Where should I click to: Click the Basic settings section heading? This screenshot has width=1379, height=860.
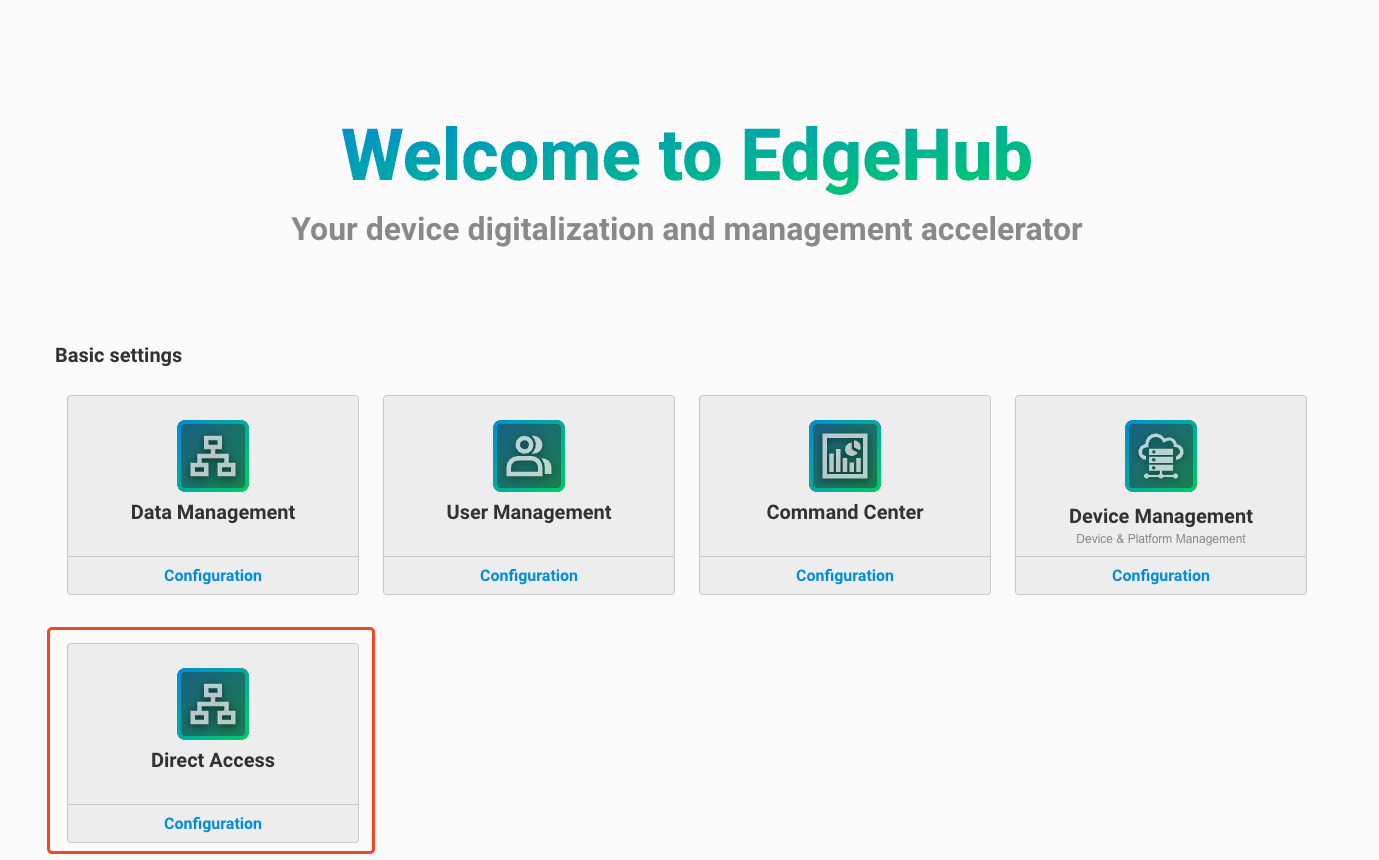point(119,356)
